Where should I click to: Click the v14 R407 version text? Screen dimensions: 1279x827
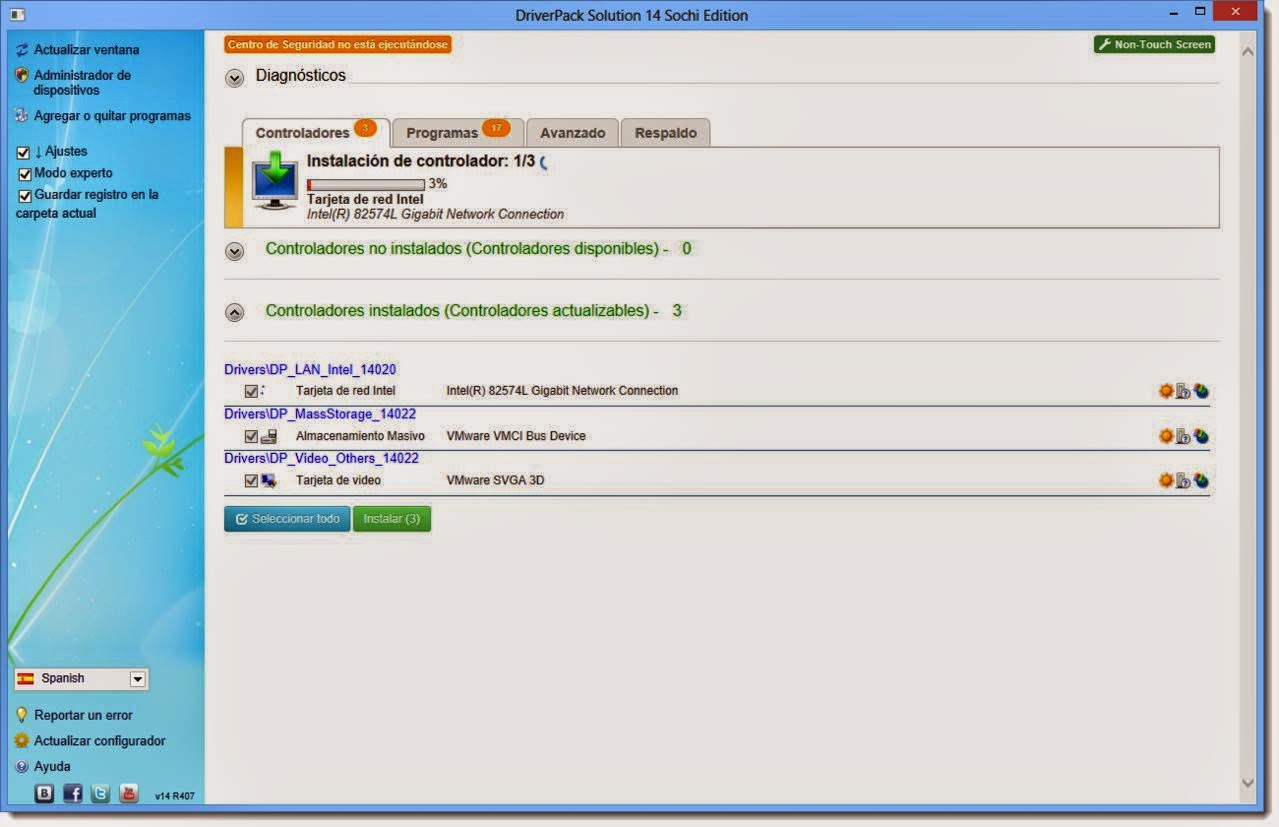[175, 797]
